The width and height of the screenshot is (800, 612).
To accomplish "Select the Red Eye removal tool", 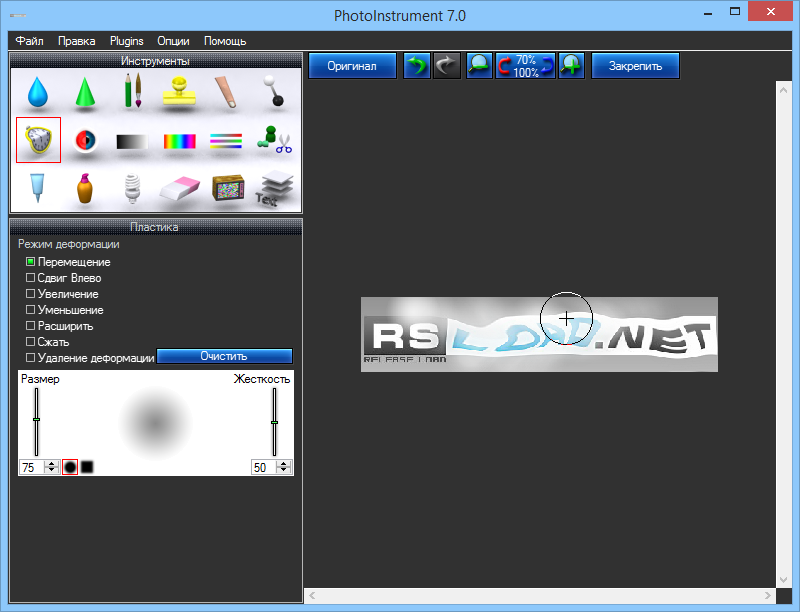I will [85, 140].
